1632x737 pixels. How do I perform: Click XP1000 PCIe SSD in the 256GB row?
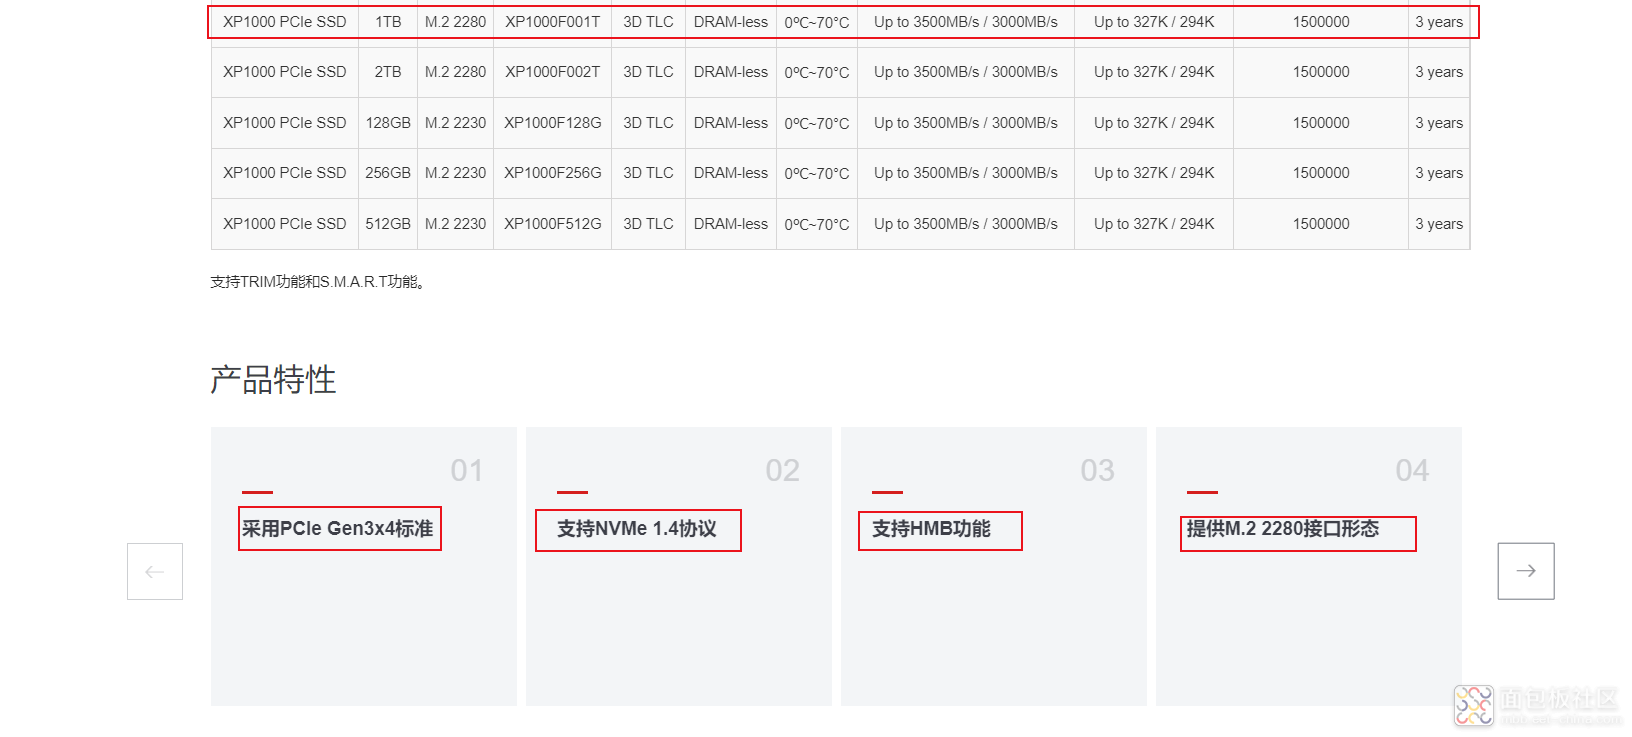tap(285, 173)
